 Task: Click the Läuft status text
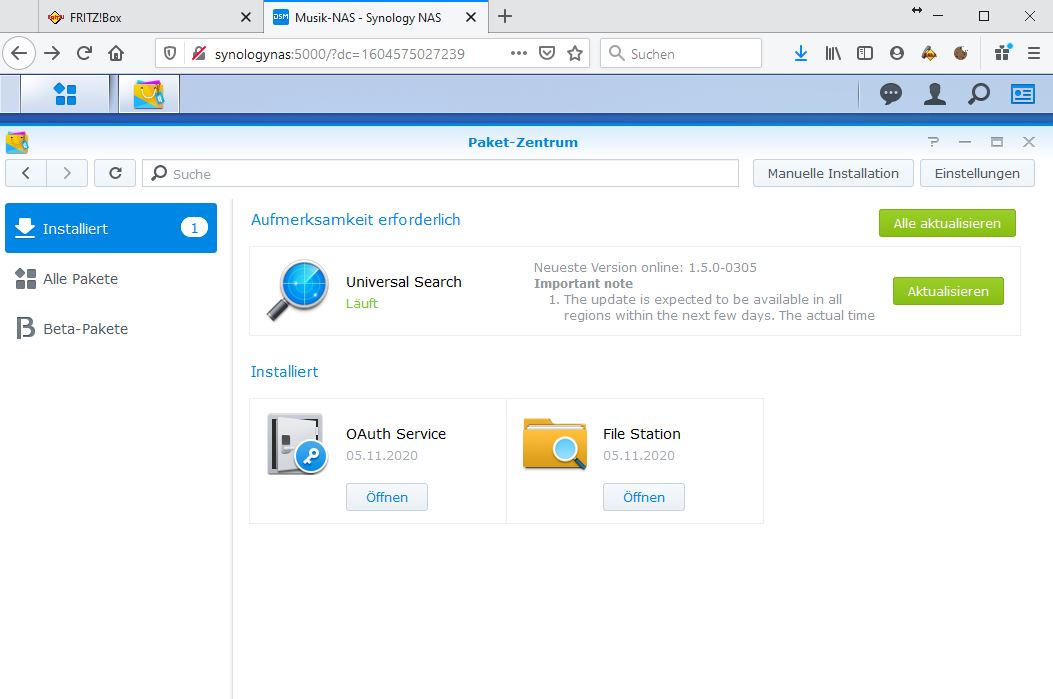pyautogui.click(x=362, y=304)
